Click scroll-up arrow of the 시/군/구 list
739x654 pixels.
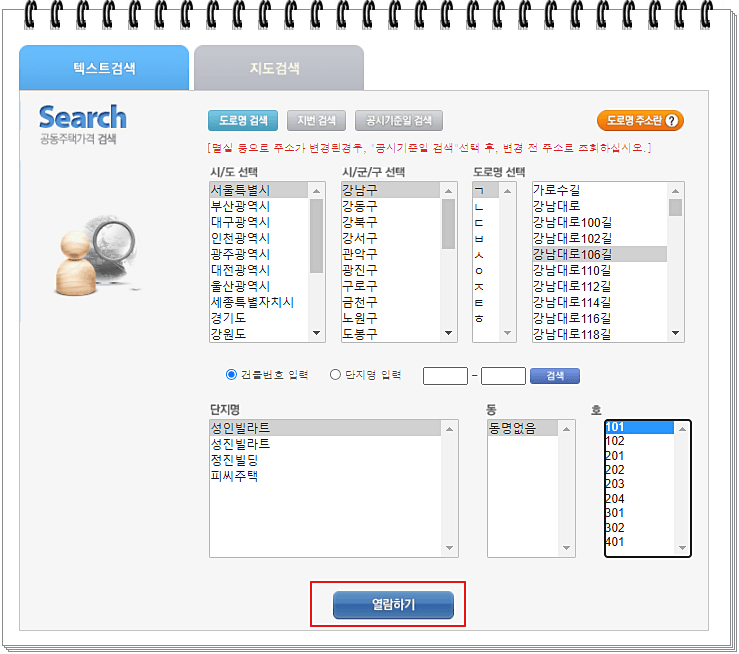coord(448,191)
